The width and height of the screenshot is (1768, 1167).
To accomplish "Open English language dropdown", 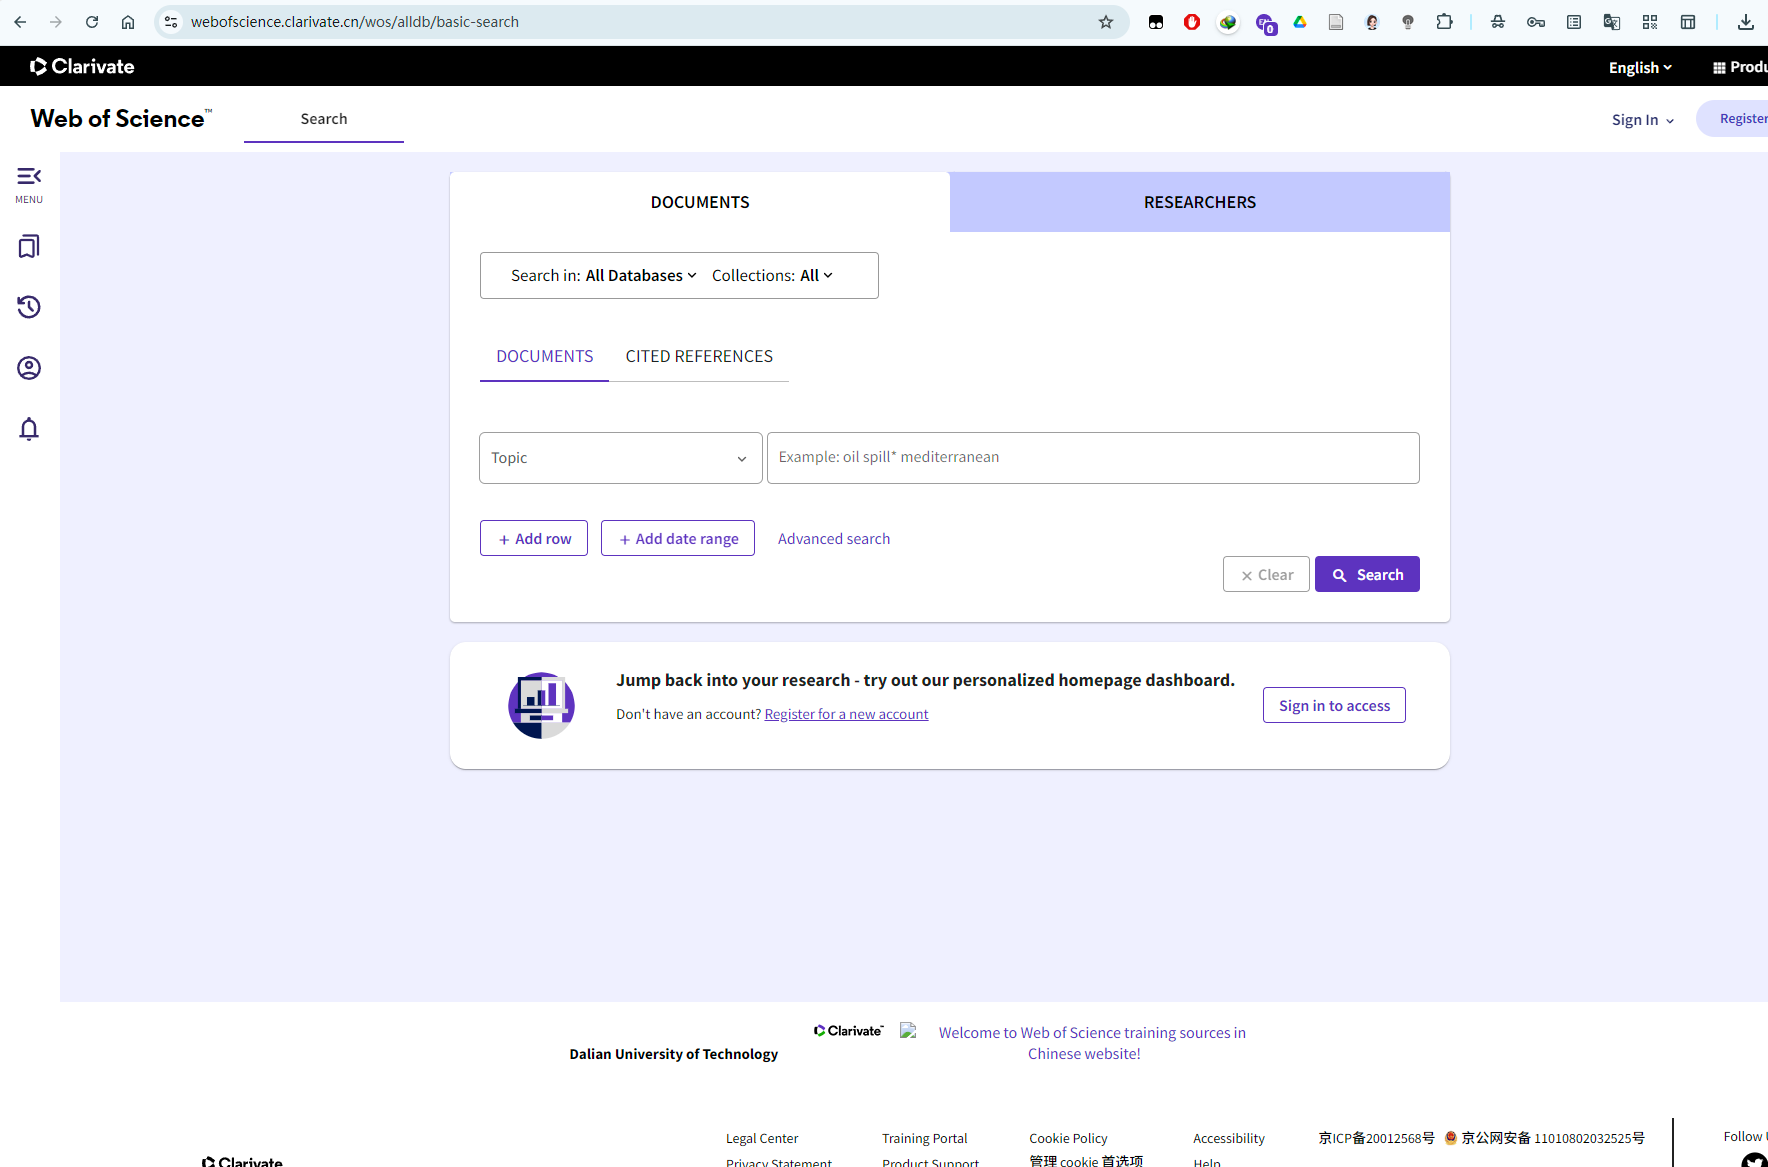I will pyautogui.click(x=1640, y=67).
